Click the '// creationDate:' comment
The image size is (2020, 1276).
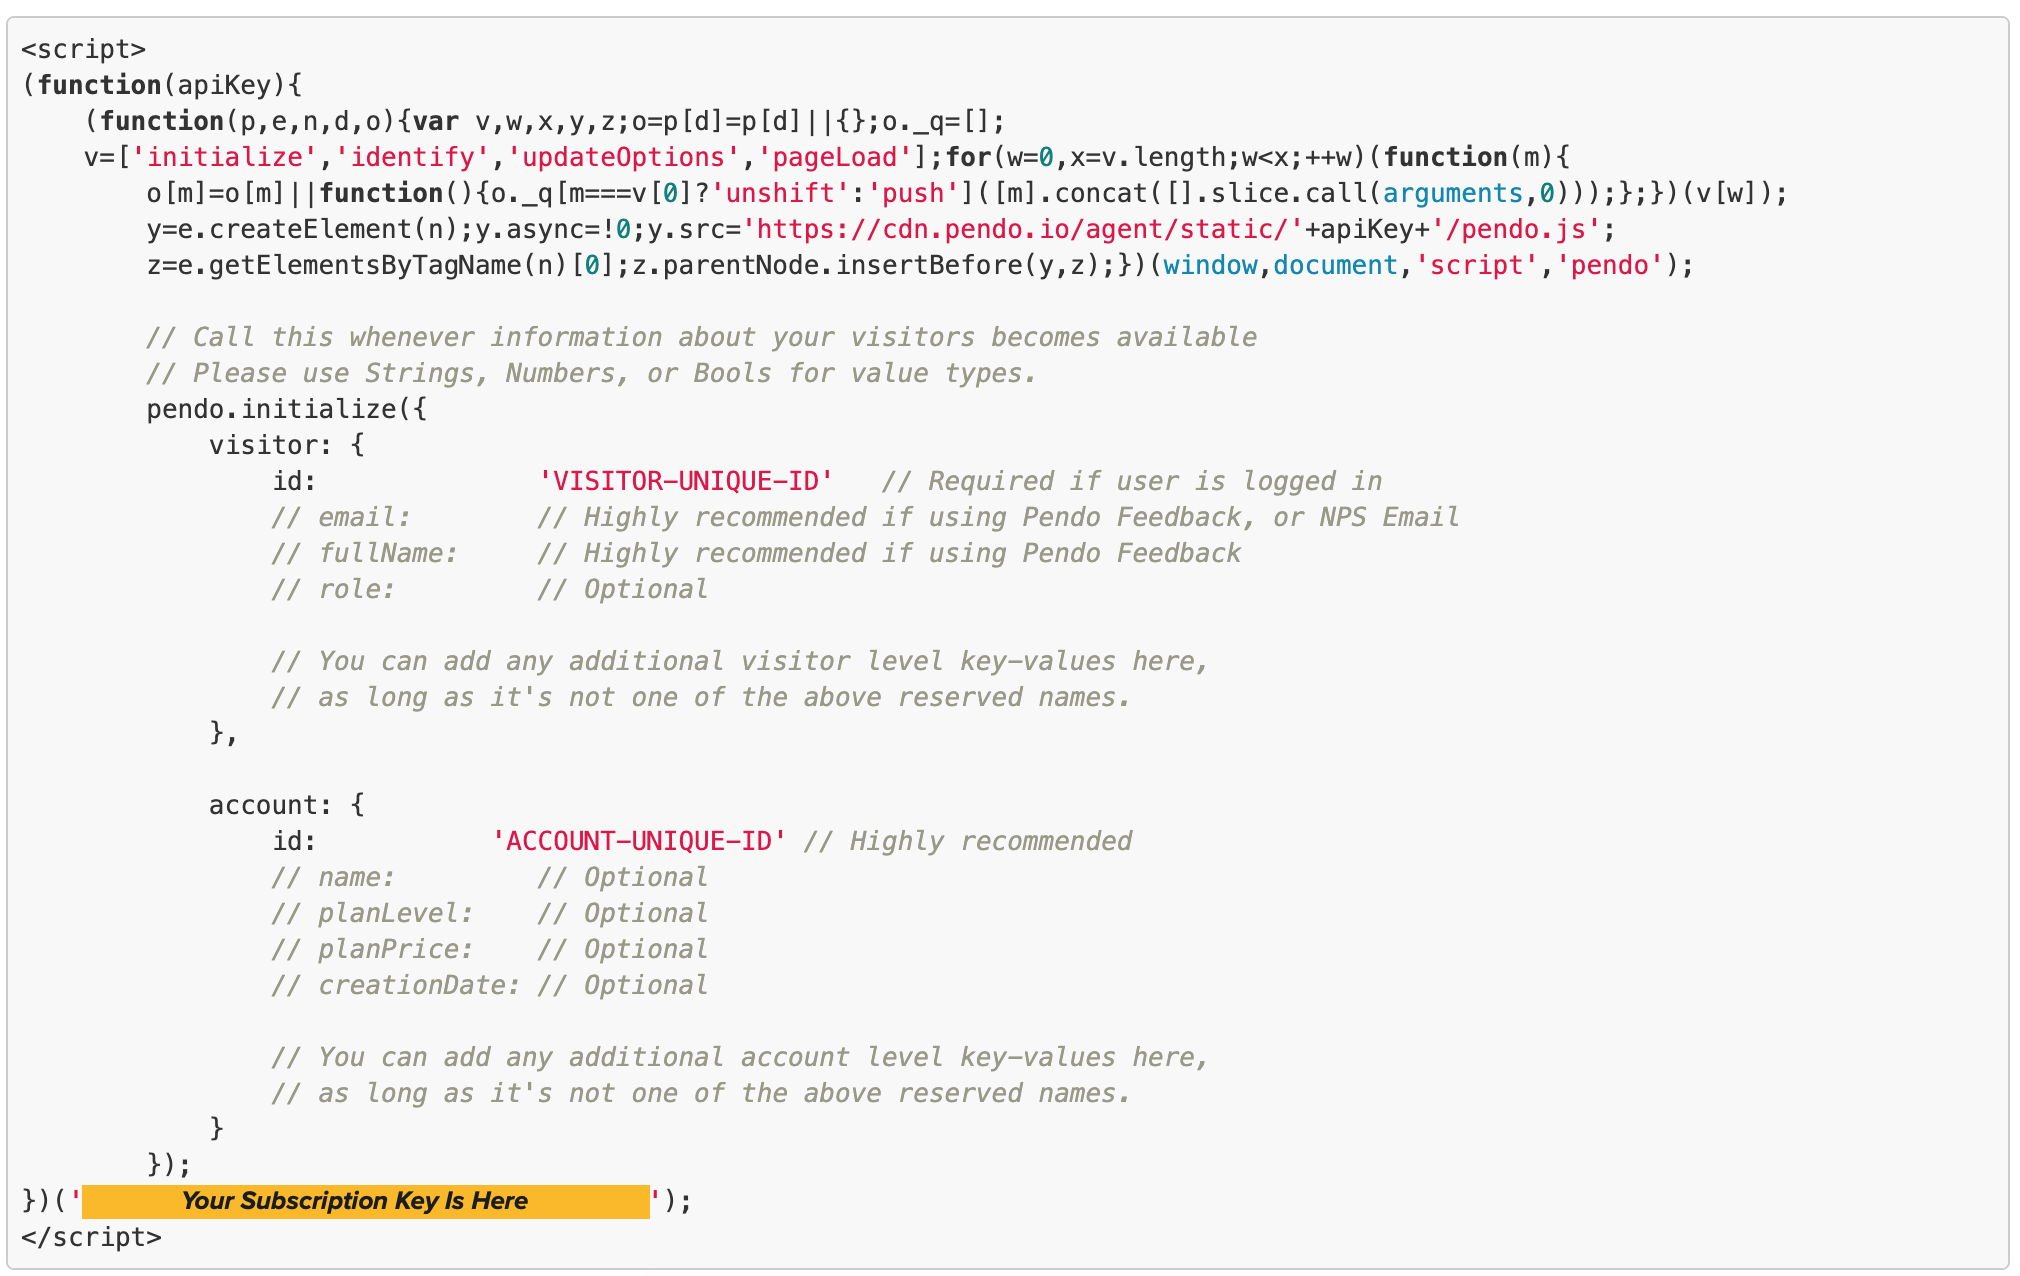coord(396,985)
